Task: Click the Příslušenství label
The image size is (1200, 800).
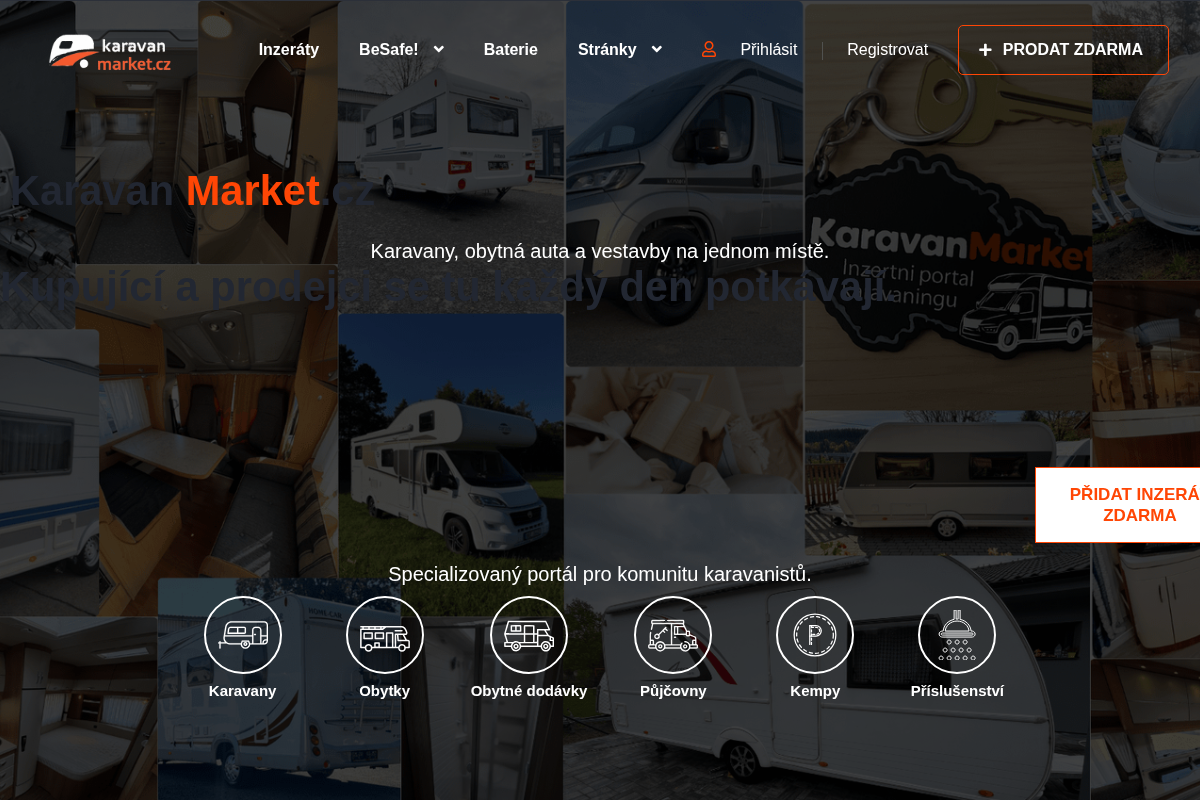Action: (957, 691)
